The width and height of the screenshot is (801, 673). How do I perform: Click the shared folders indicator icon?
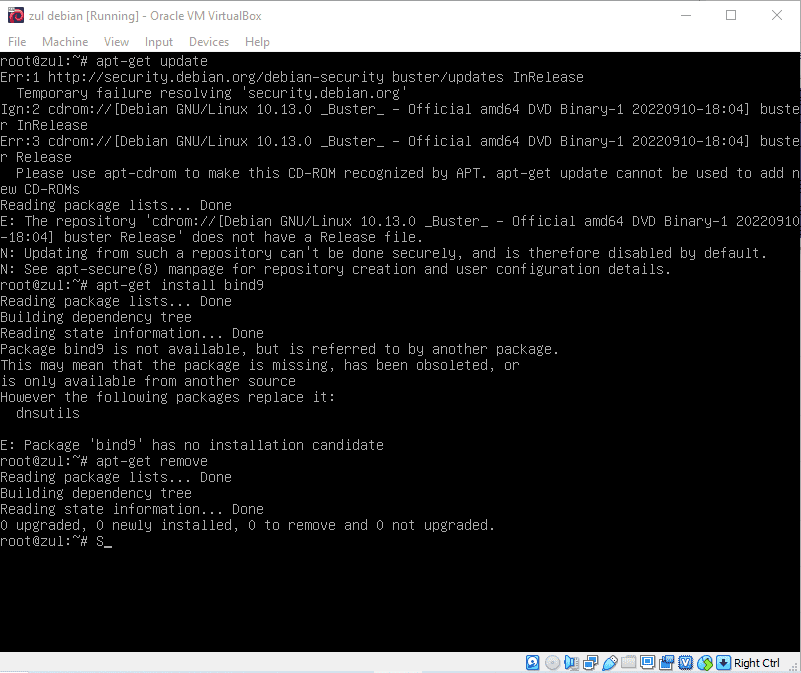click(628, 663)
